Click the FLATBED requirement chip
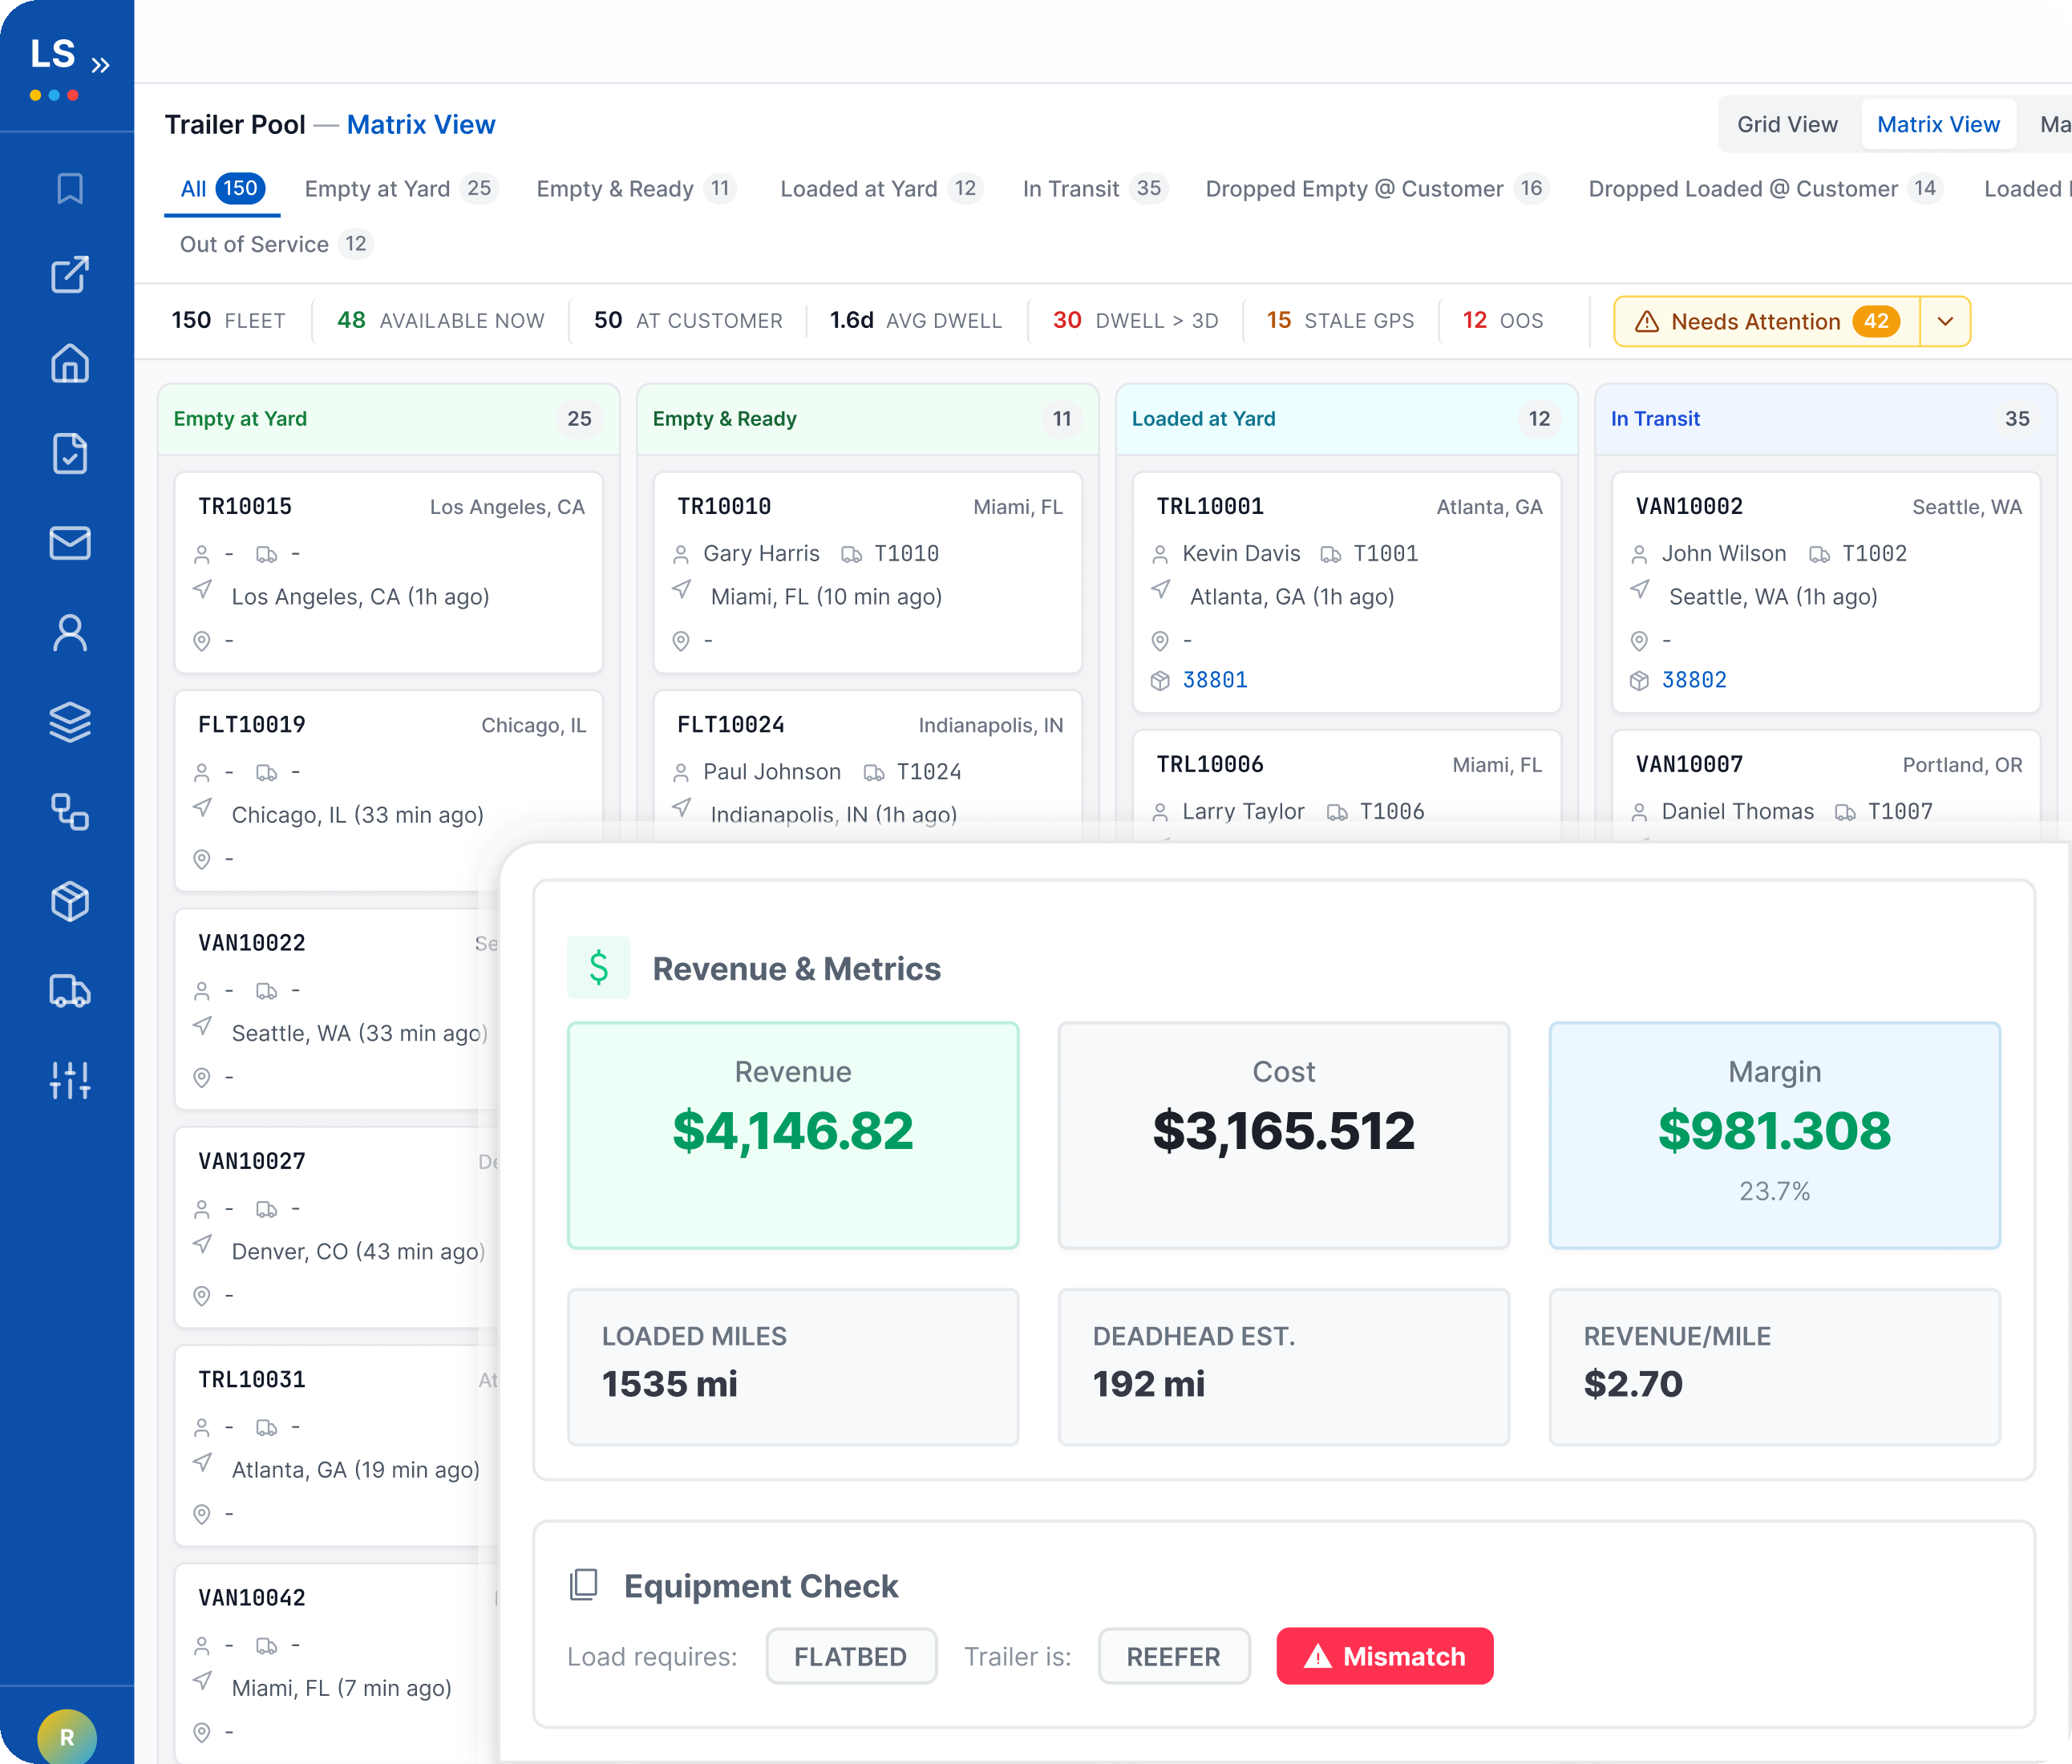Image resolution: width=2072 pixels, height=1764 pixels. [851, 1656]
